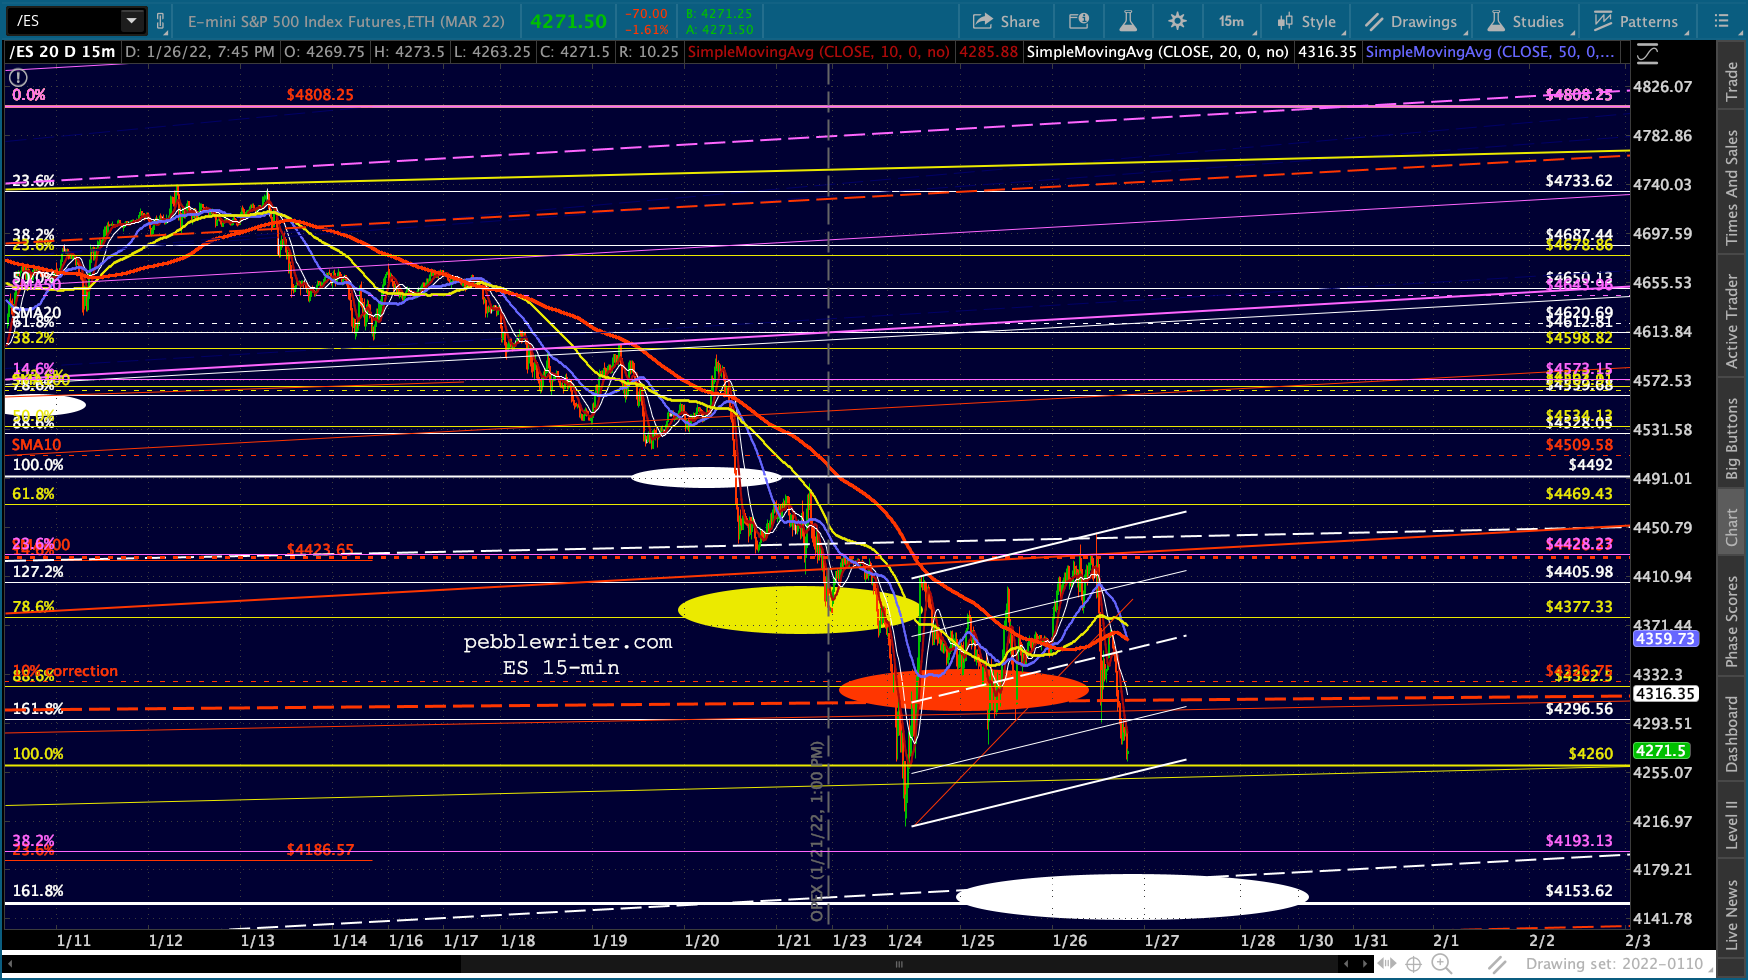Click the drawing tool slash icon at bottom
The height and width of the screenshot is (980, 1748).
(x=1497, y=964)
